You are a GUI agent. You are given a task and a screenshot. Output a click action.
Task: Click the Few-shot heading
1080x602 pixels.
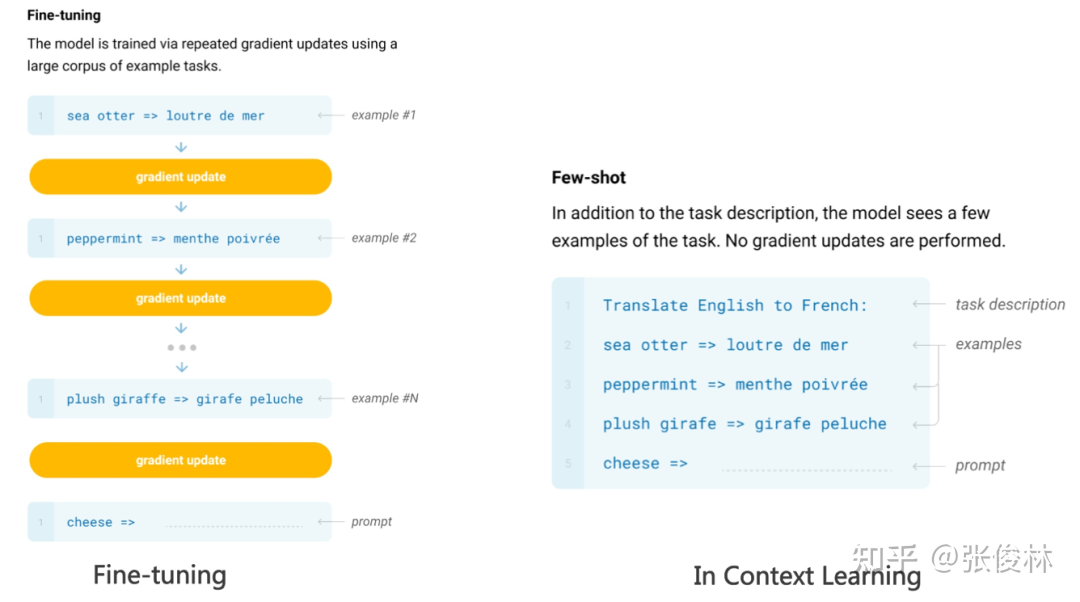click(589, 178)
